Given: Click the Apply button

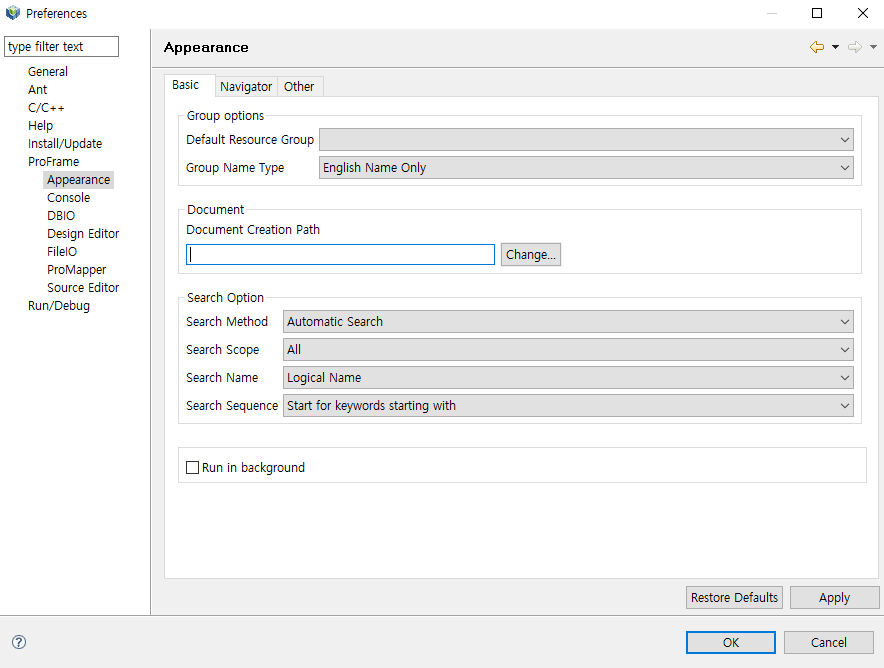Looking at the screenshot, I should (834, 598).
